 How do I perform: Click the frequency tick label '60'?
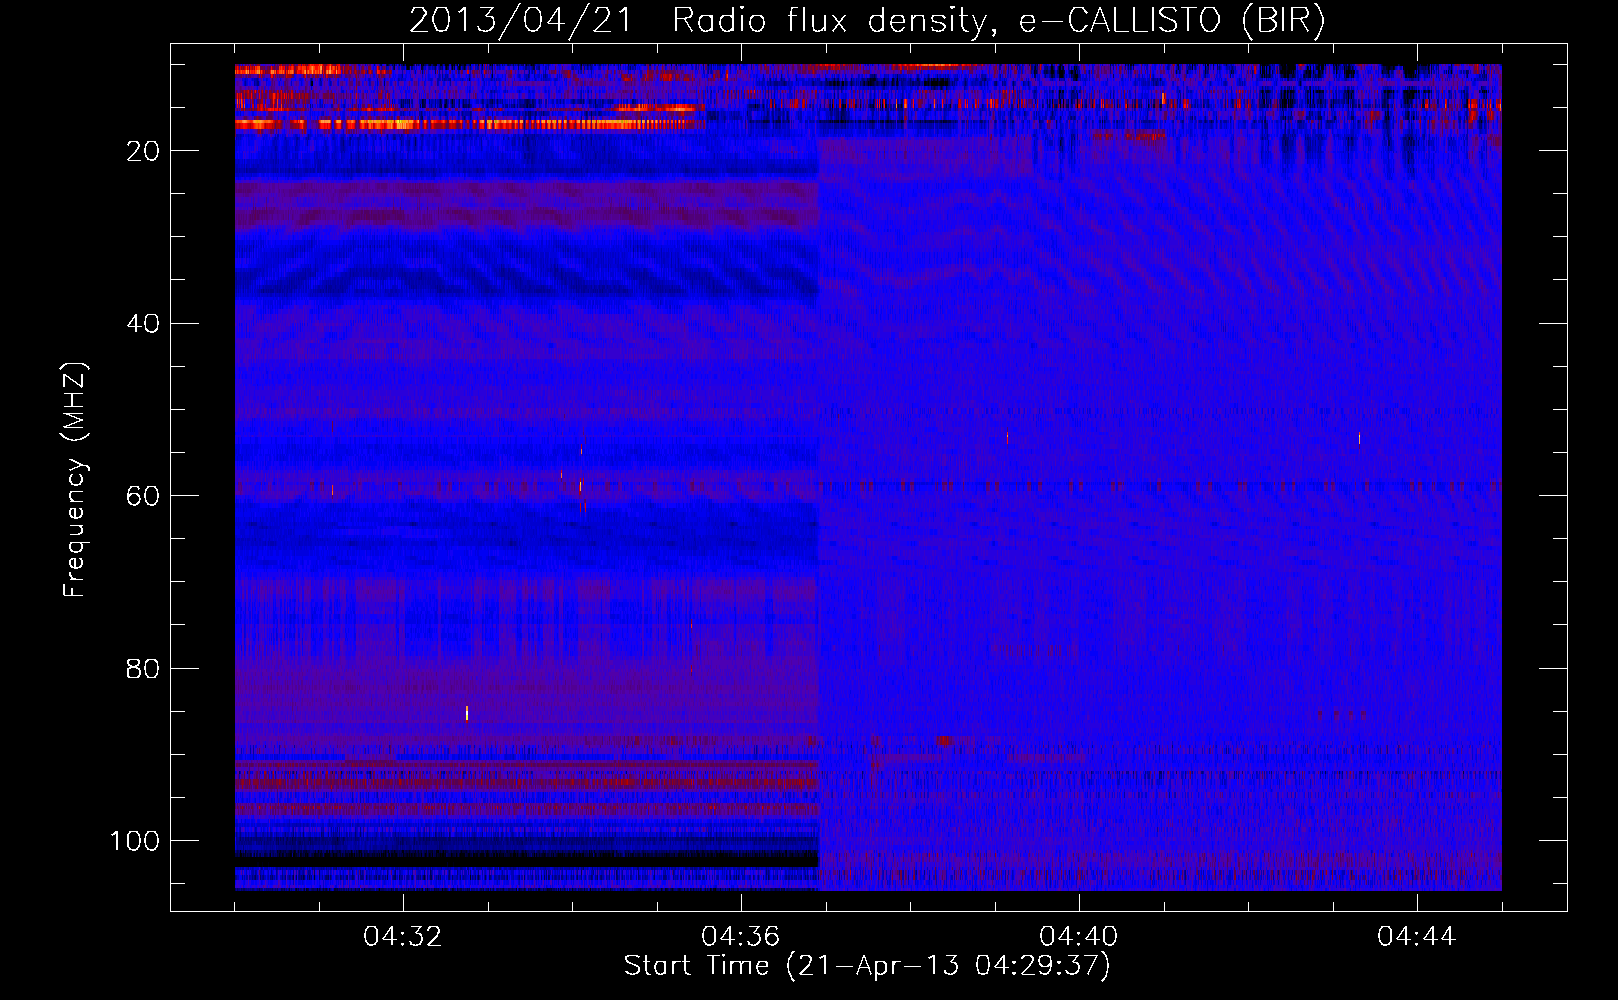(x=143, y=496)
